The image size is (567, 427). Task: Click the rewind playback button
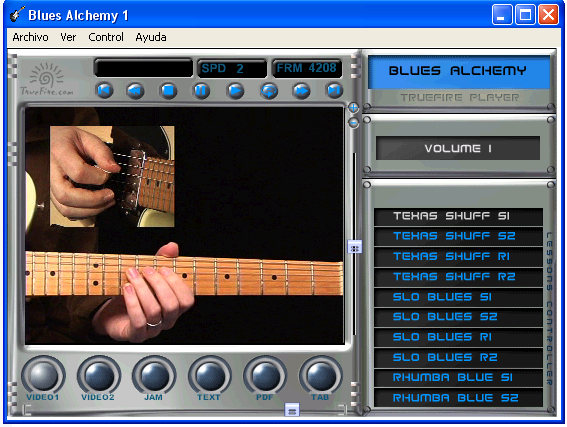(x=135, y=90)
